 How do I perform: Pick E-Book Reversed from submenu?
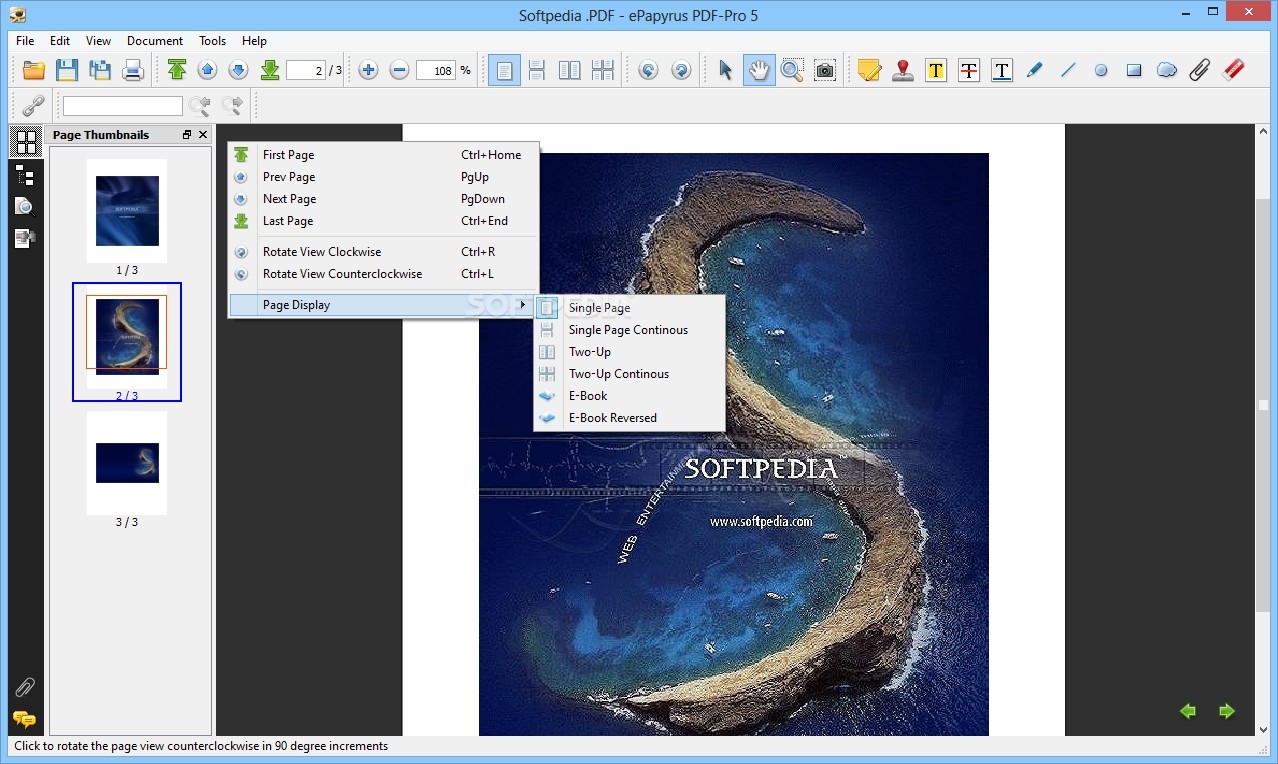pos(629,418)
